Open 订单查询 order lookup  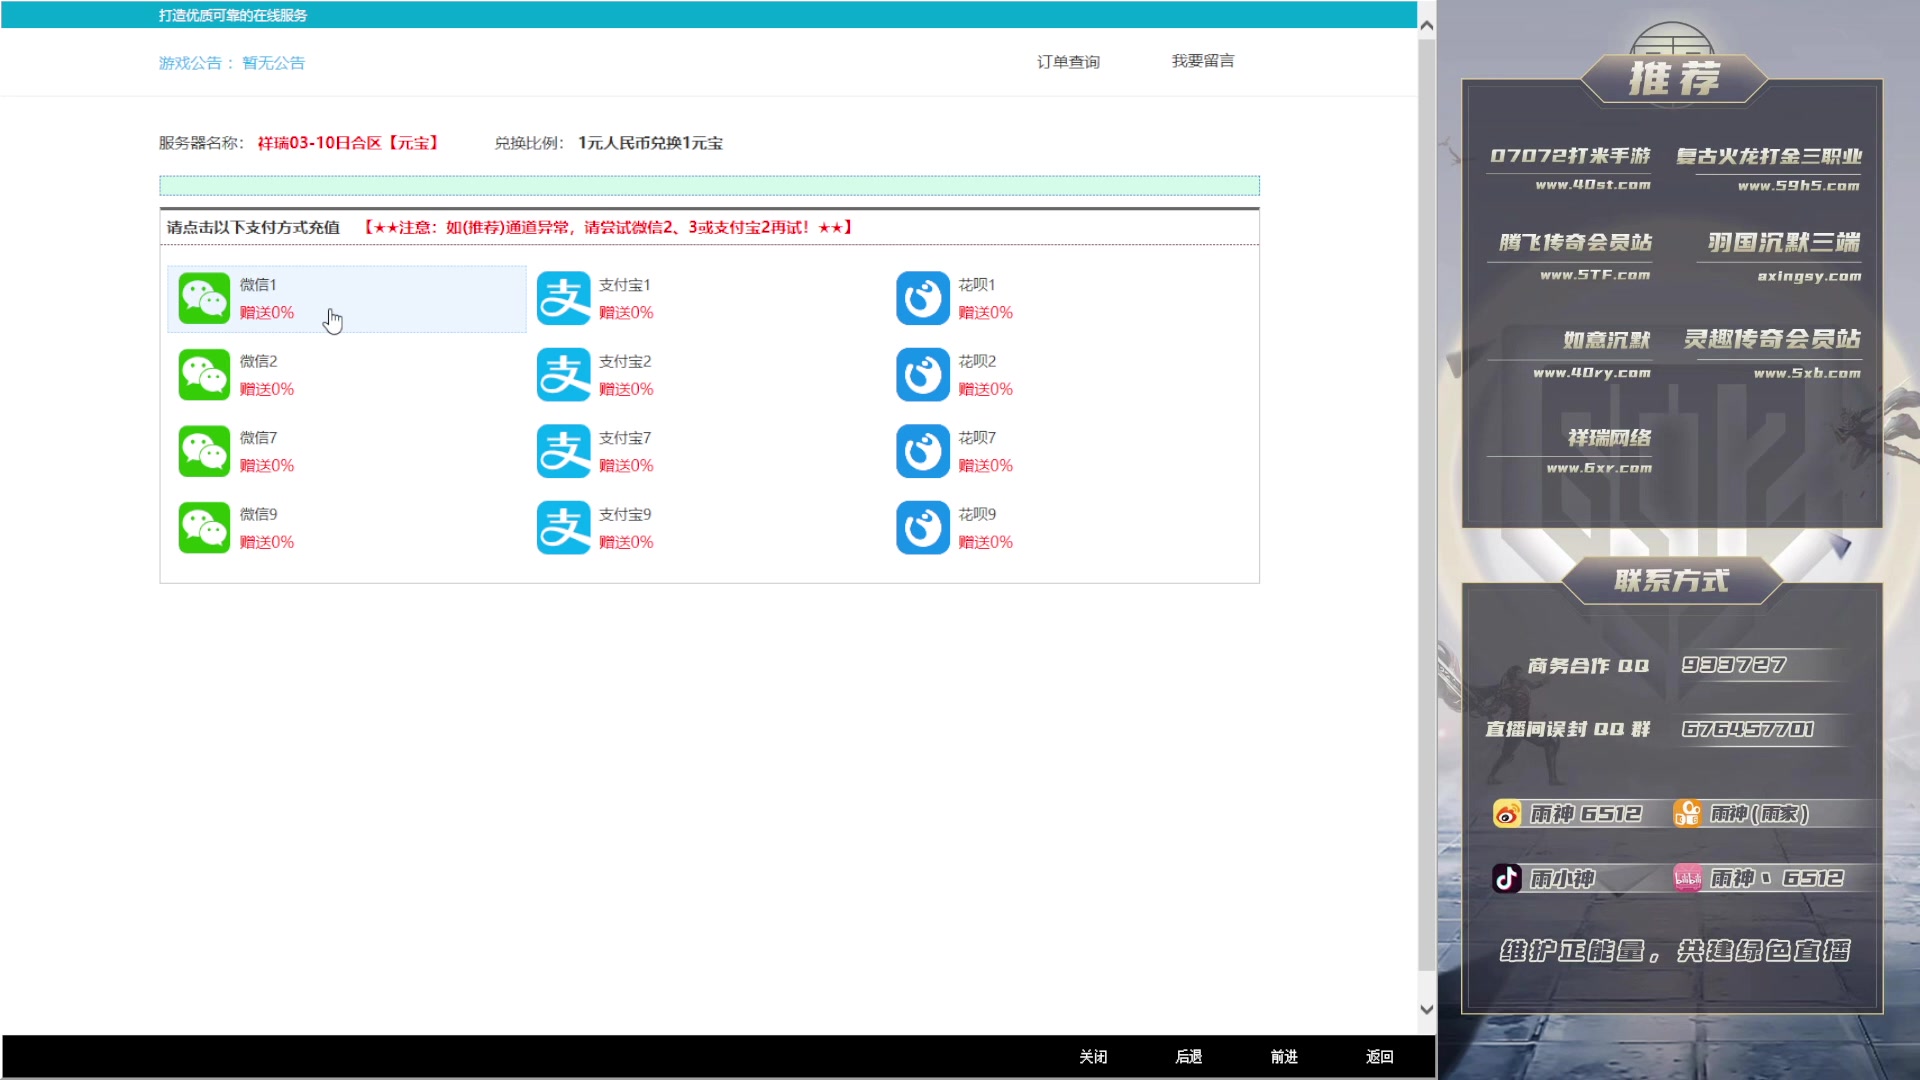[x=1068, y=62]
